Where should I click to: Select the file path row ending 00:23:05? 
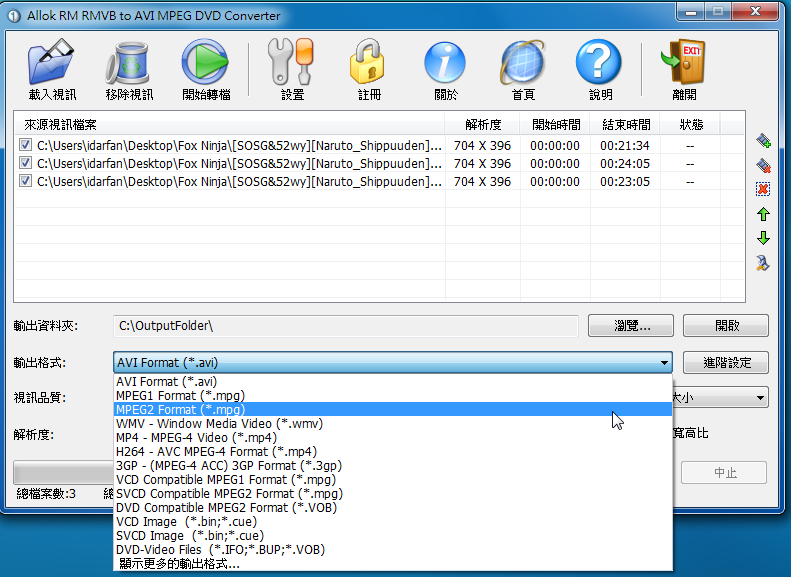(x=239, y=181)
